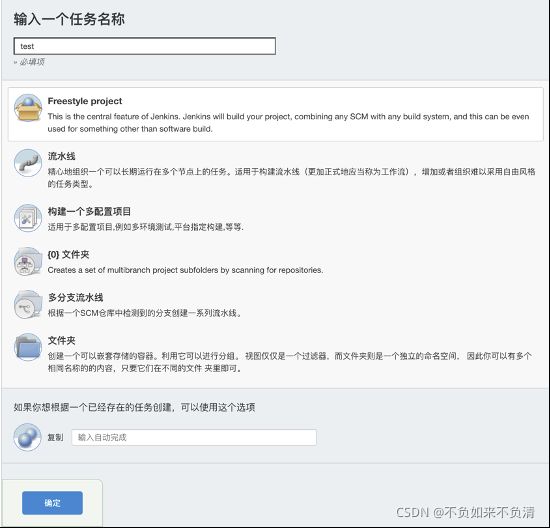Select the 文件夹 title
The image size is (550, 528).
(x=62, y=341)
